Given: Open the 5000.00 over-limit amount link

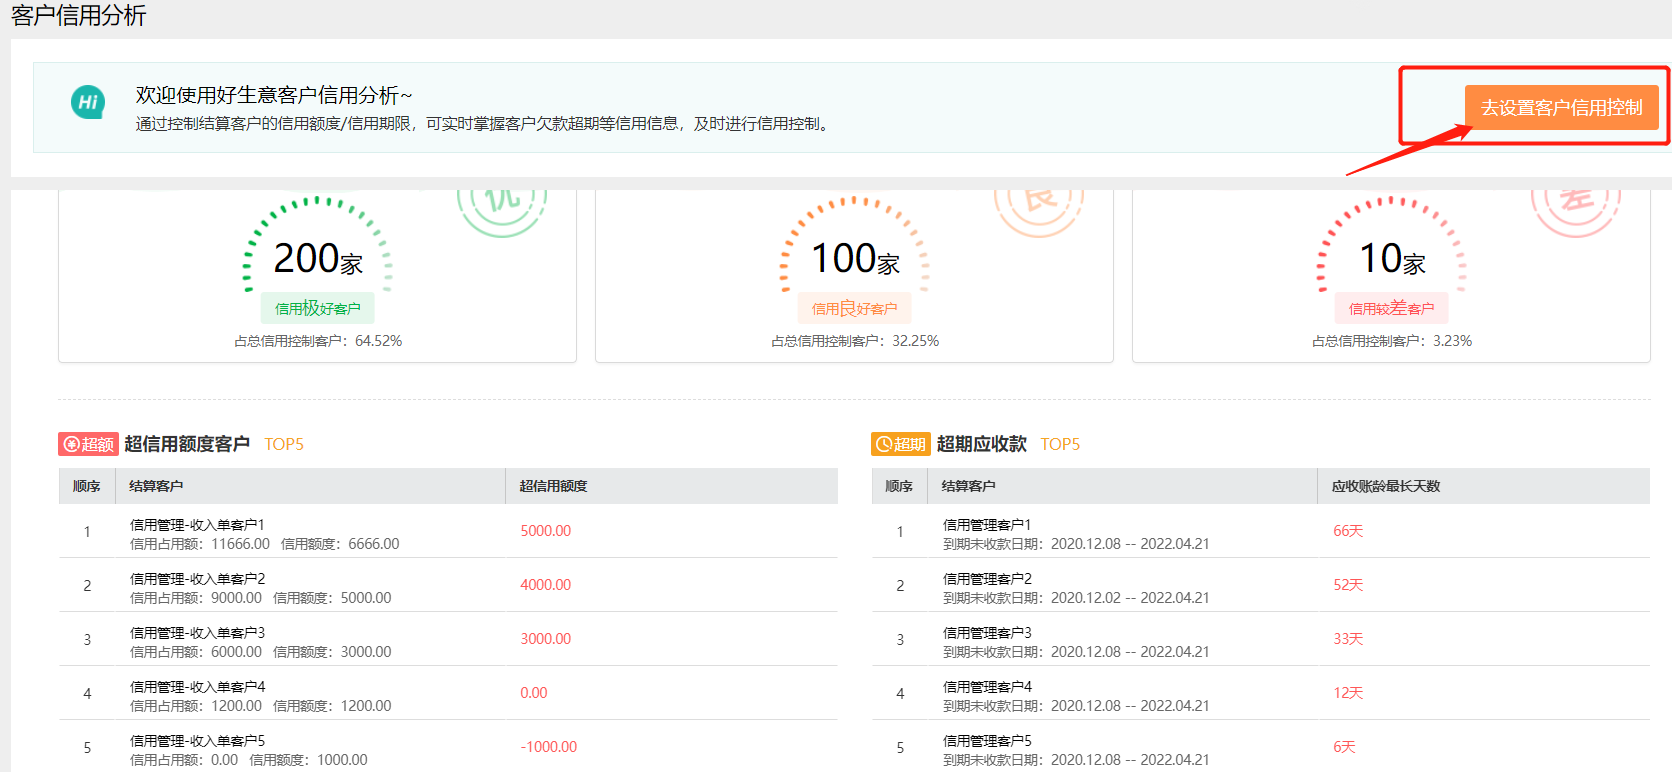Looking at the screenshot, I should (545, 531).
